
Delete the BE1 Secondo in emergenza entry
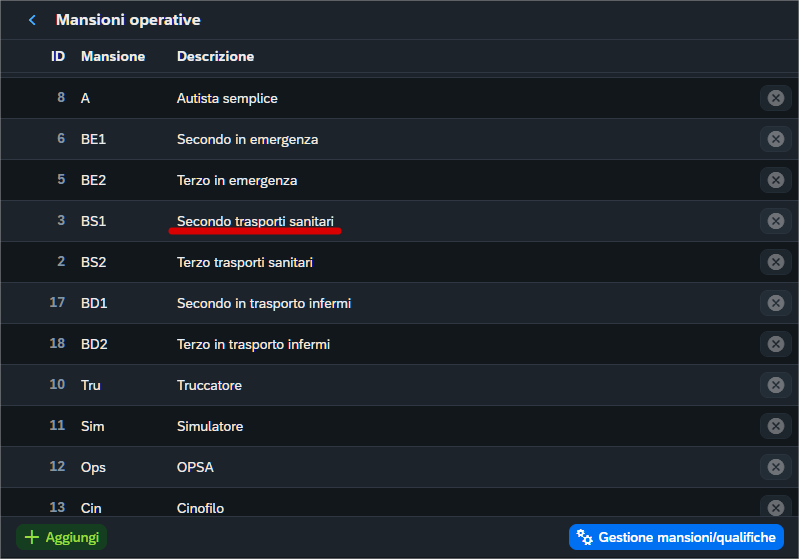pyautogui.click(x=775, y=139)
